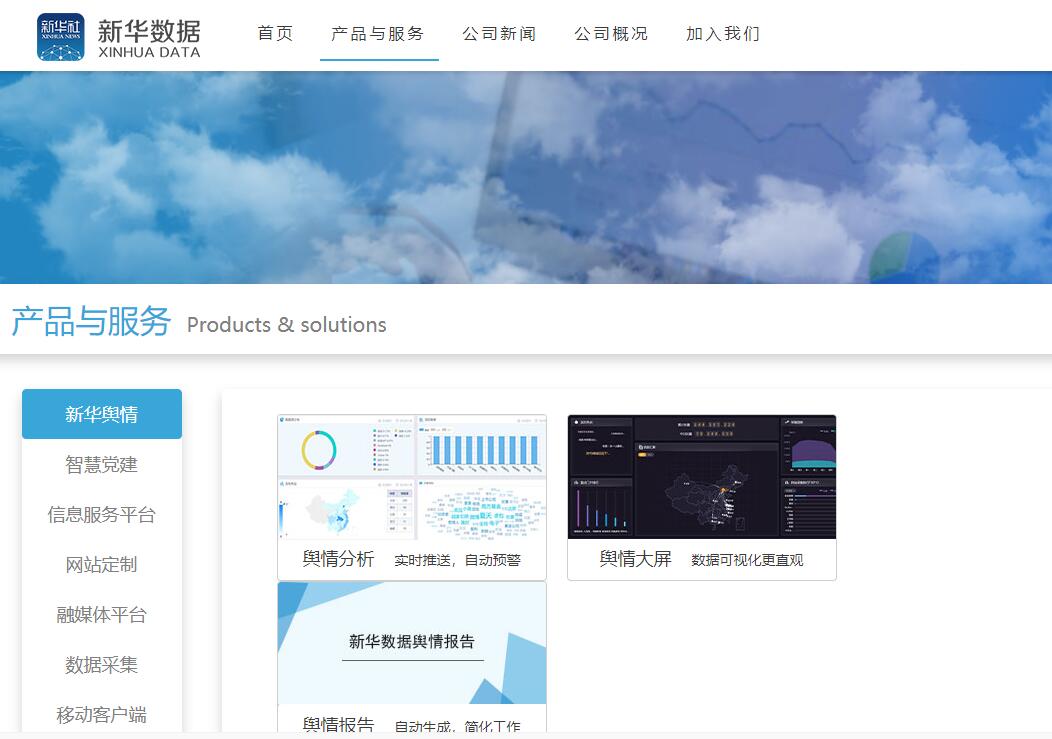Click the Xinhua Data logo icon
This screenshot has height=739, width=1052.
[x=61, y=37]
